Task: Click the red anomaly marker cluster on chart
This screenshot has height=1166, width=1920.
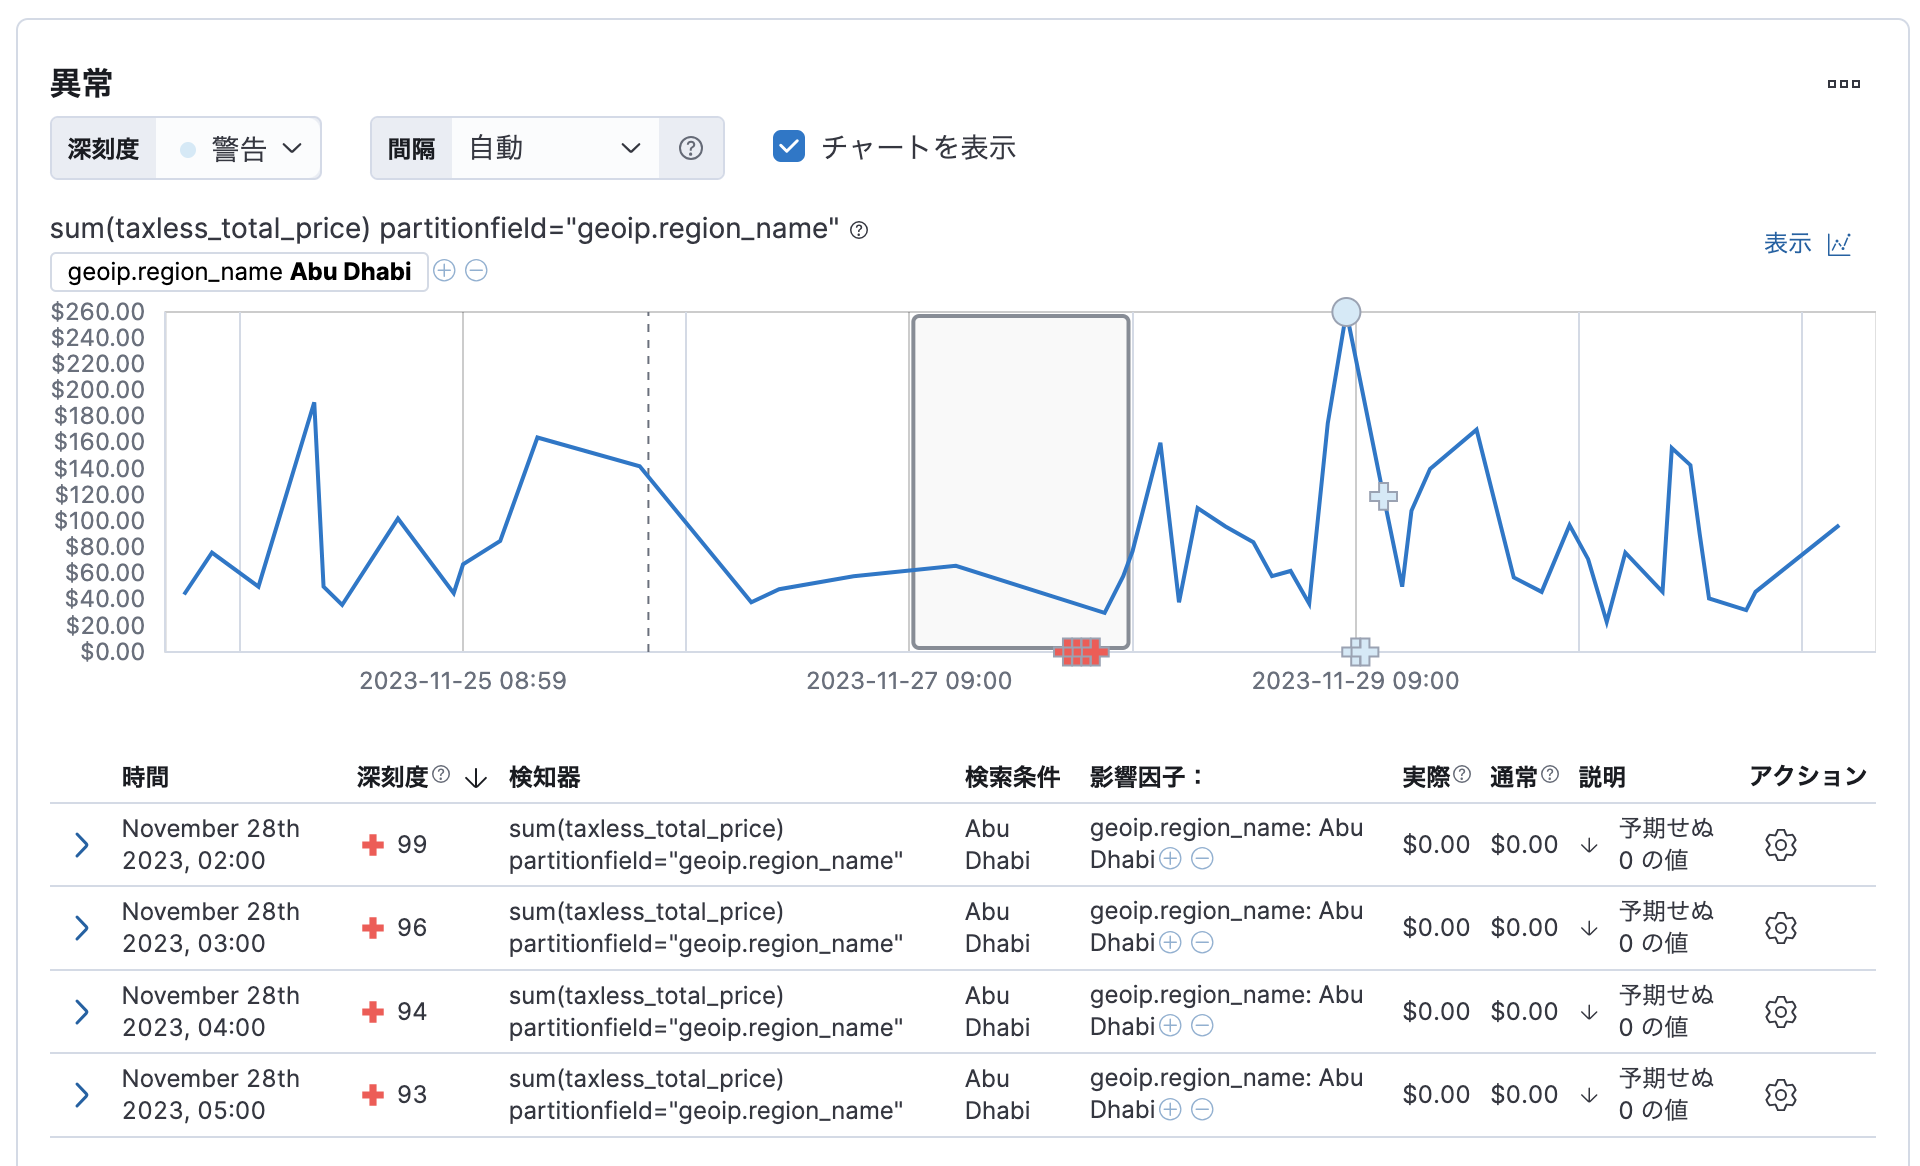Action: (x=1080, y=652)
